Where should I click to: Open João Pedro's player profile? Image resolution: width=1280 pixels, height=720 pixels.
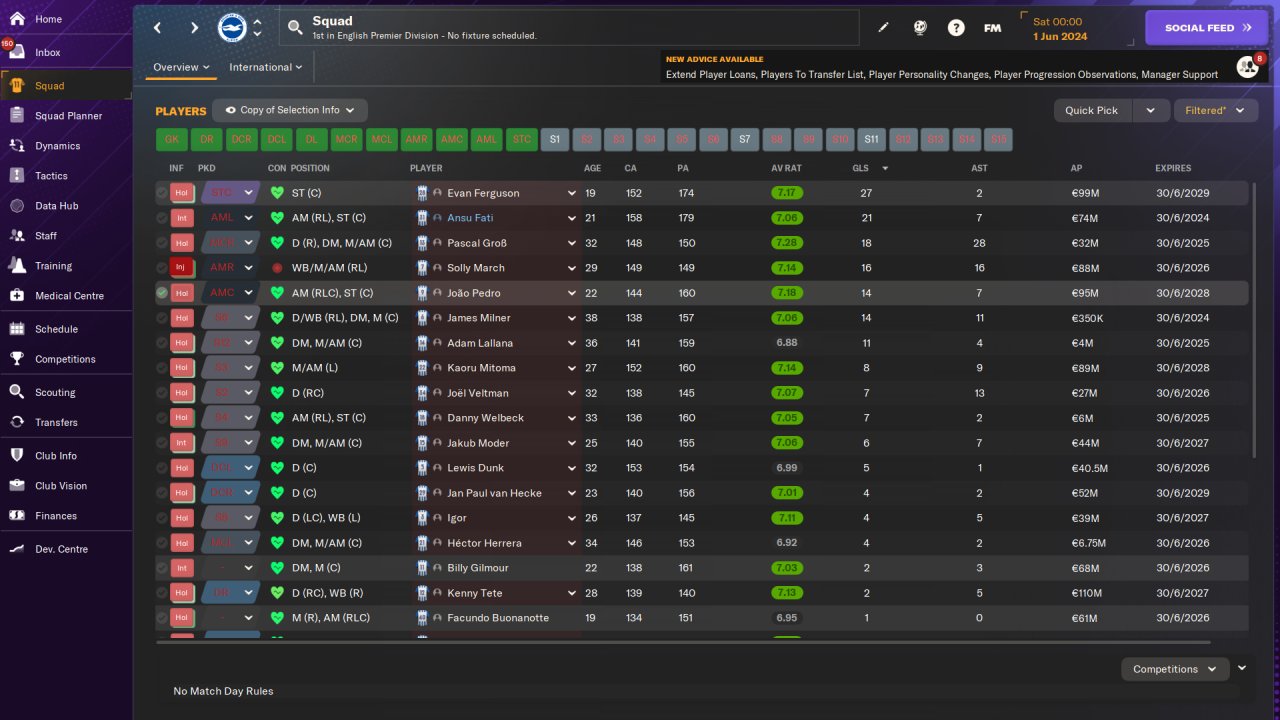coord(474,293)
